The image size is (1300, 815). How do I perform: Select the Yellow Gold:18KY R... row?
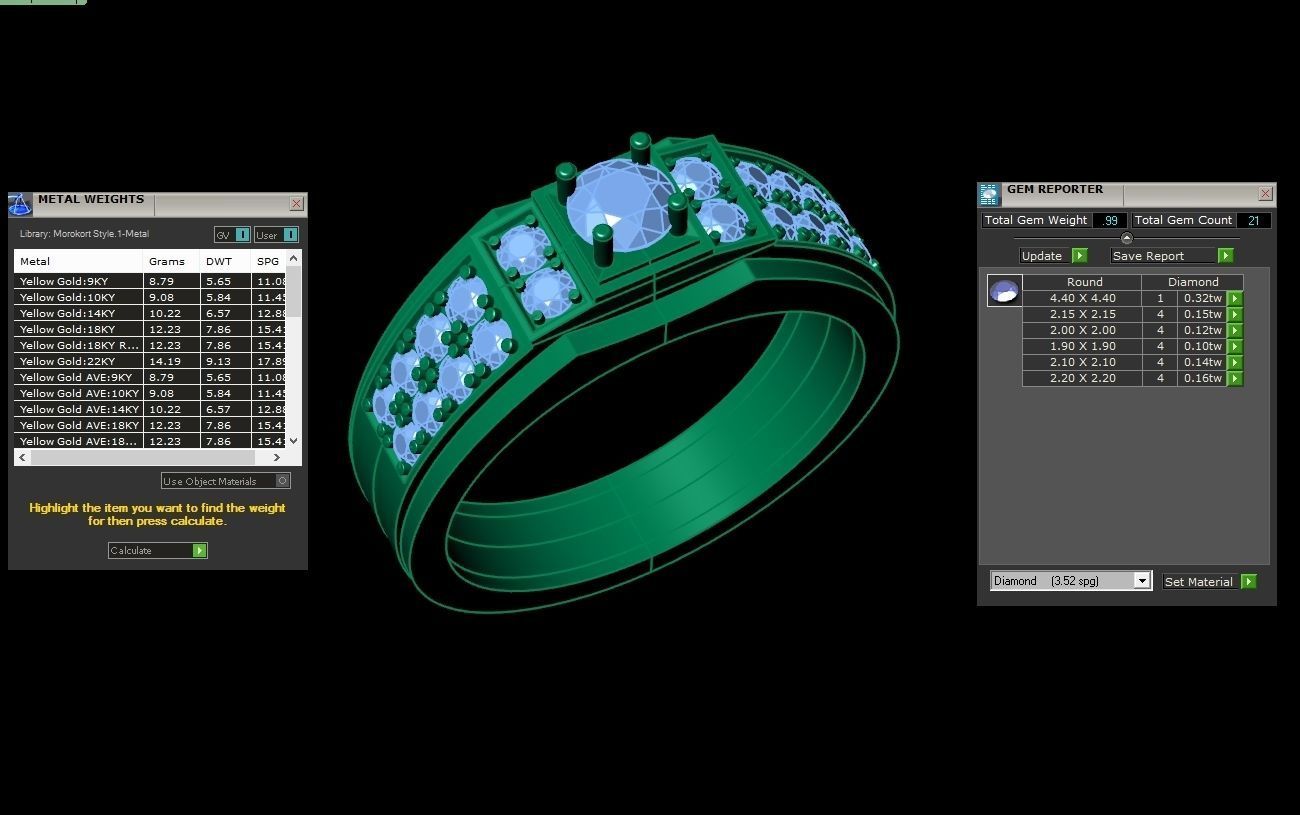point(150,345)
